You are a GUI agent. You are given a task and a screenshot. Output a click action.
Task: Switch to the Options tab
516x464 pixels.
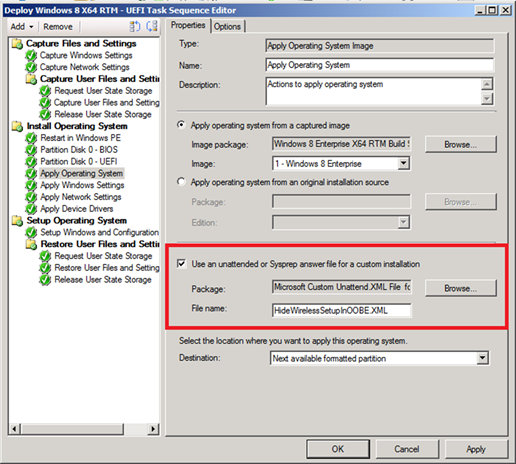click(227, 27)
